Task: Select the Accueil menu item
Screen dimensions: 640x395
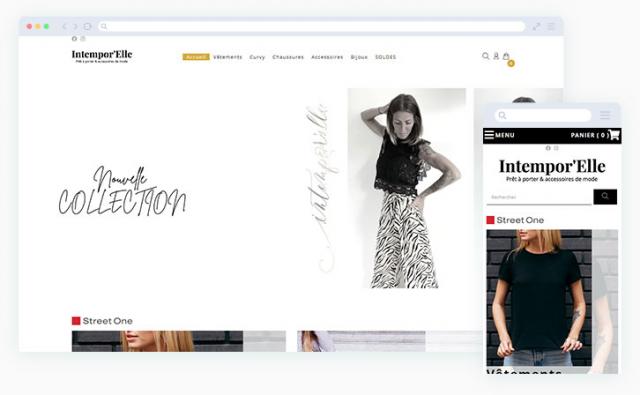Action: click(x=196, y=57)
